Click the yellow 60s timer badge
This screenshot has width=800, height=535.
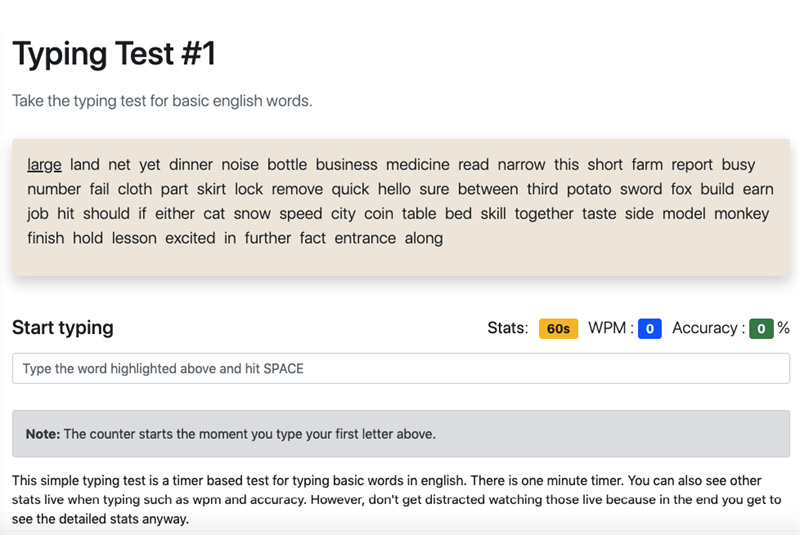click(x=558, y=328)
